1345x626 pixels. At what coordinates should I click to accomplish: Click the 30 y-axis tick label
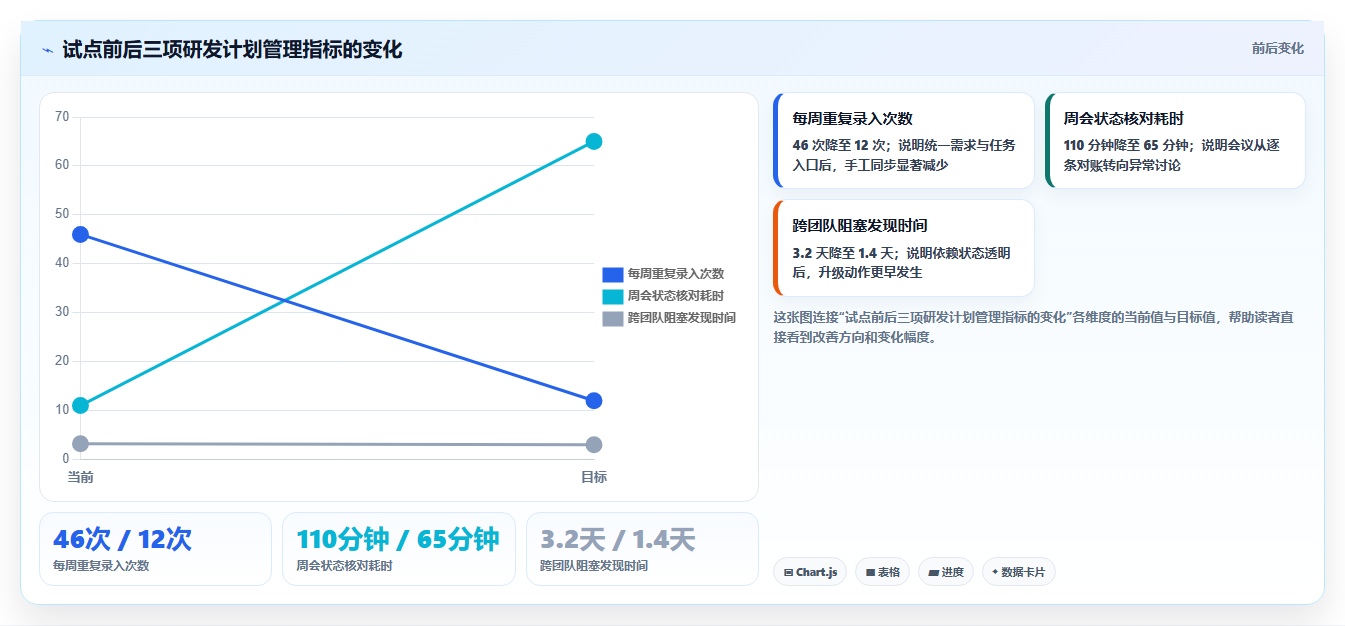pyautogui.click(x=62, y=312)
